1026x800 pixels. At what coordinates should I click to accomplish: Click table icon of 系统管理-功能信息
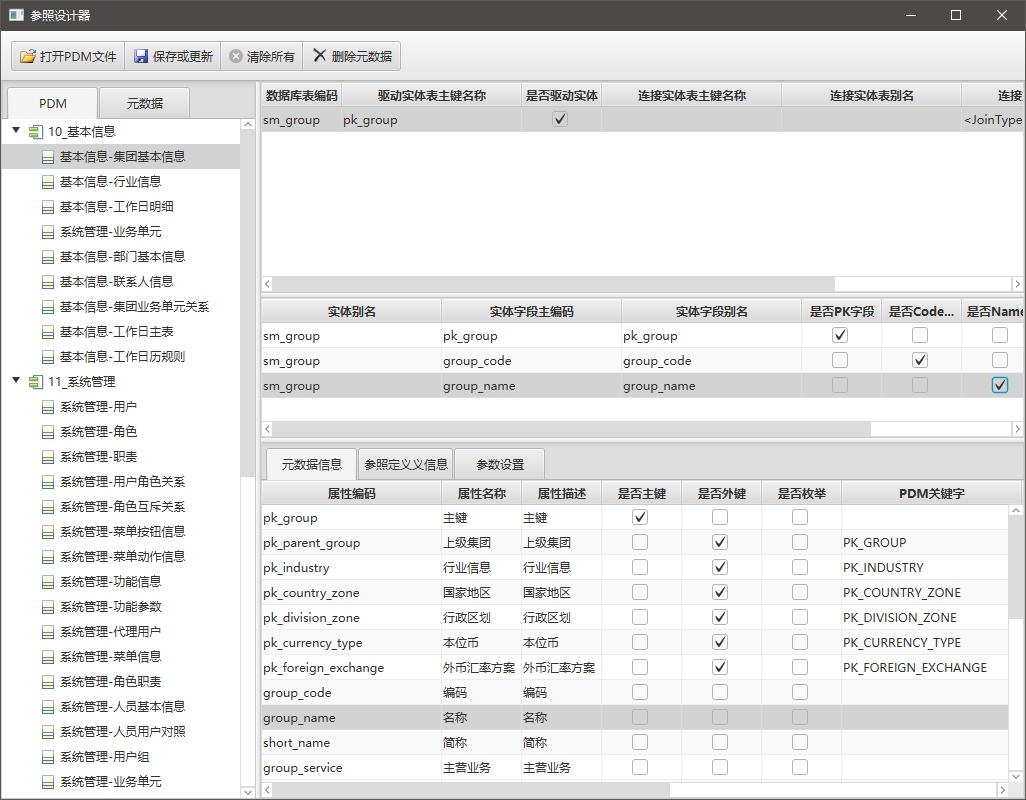48,582
